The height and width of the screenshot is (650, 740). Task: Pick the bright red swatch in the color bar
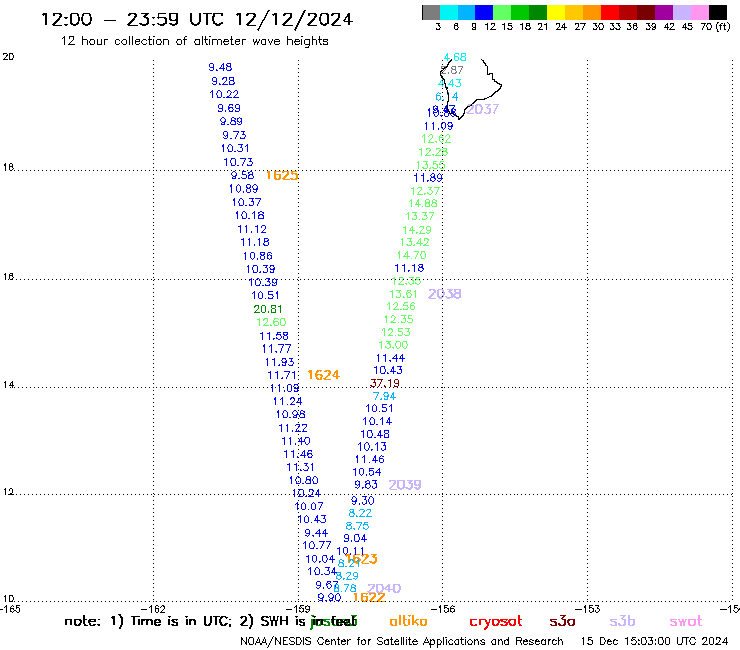(x=610, y=12)
